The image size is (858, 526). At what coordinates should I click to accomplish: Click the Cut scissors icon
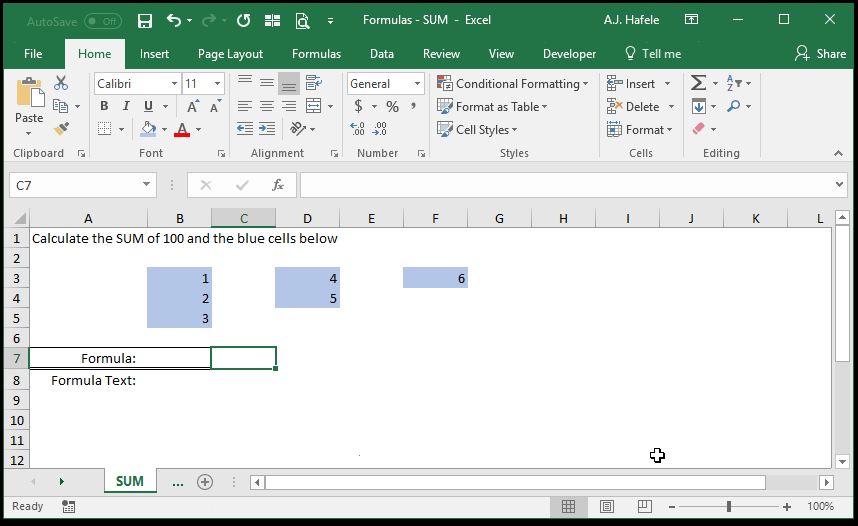[61, 83]
